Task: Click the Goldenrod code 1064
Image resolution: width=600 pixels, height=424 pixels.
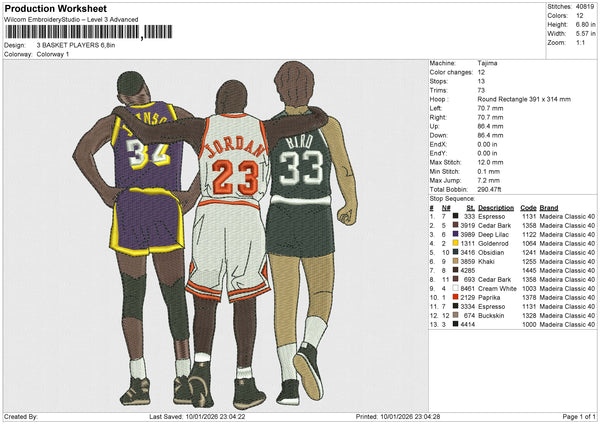Action: pyautogui.click(x=529, y=243)
